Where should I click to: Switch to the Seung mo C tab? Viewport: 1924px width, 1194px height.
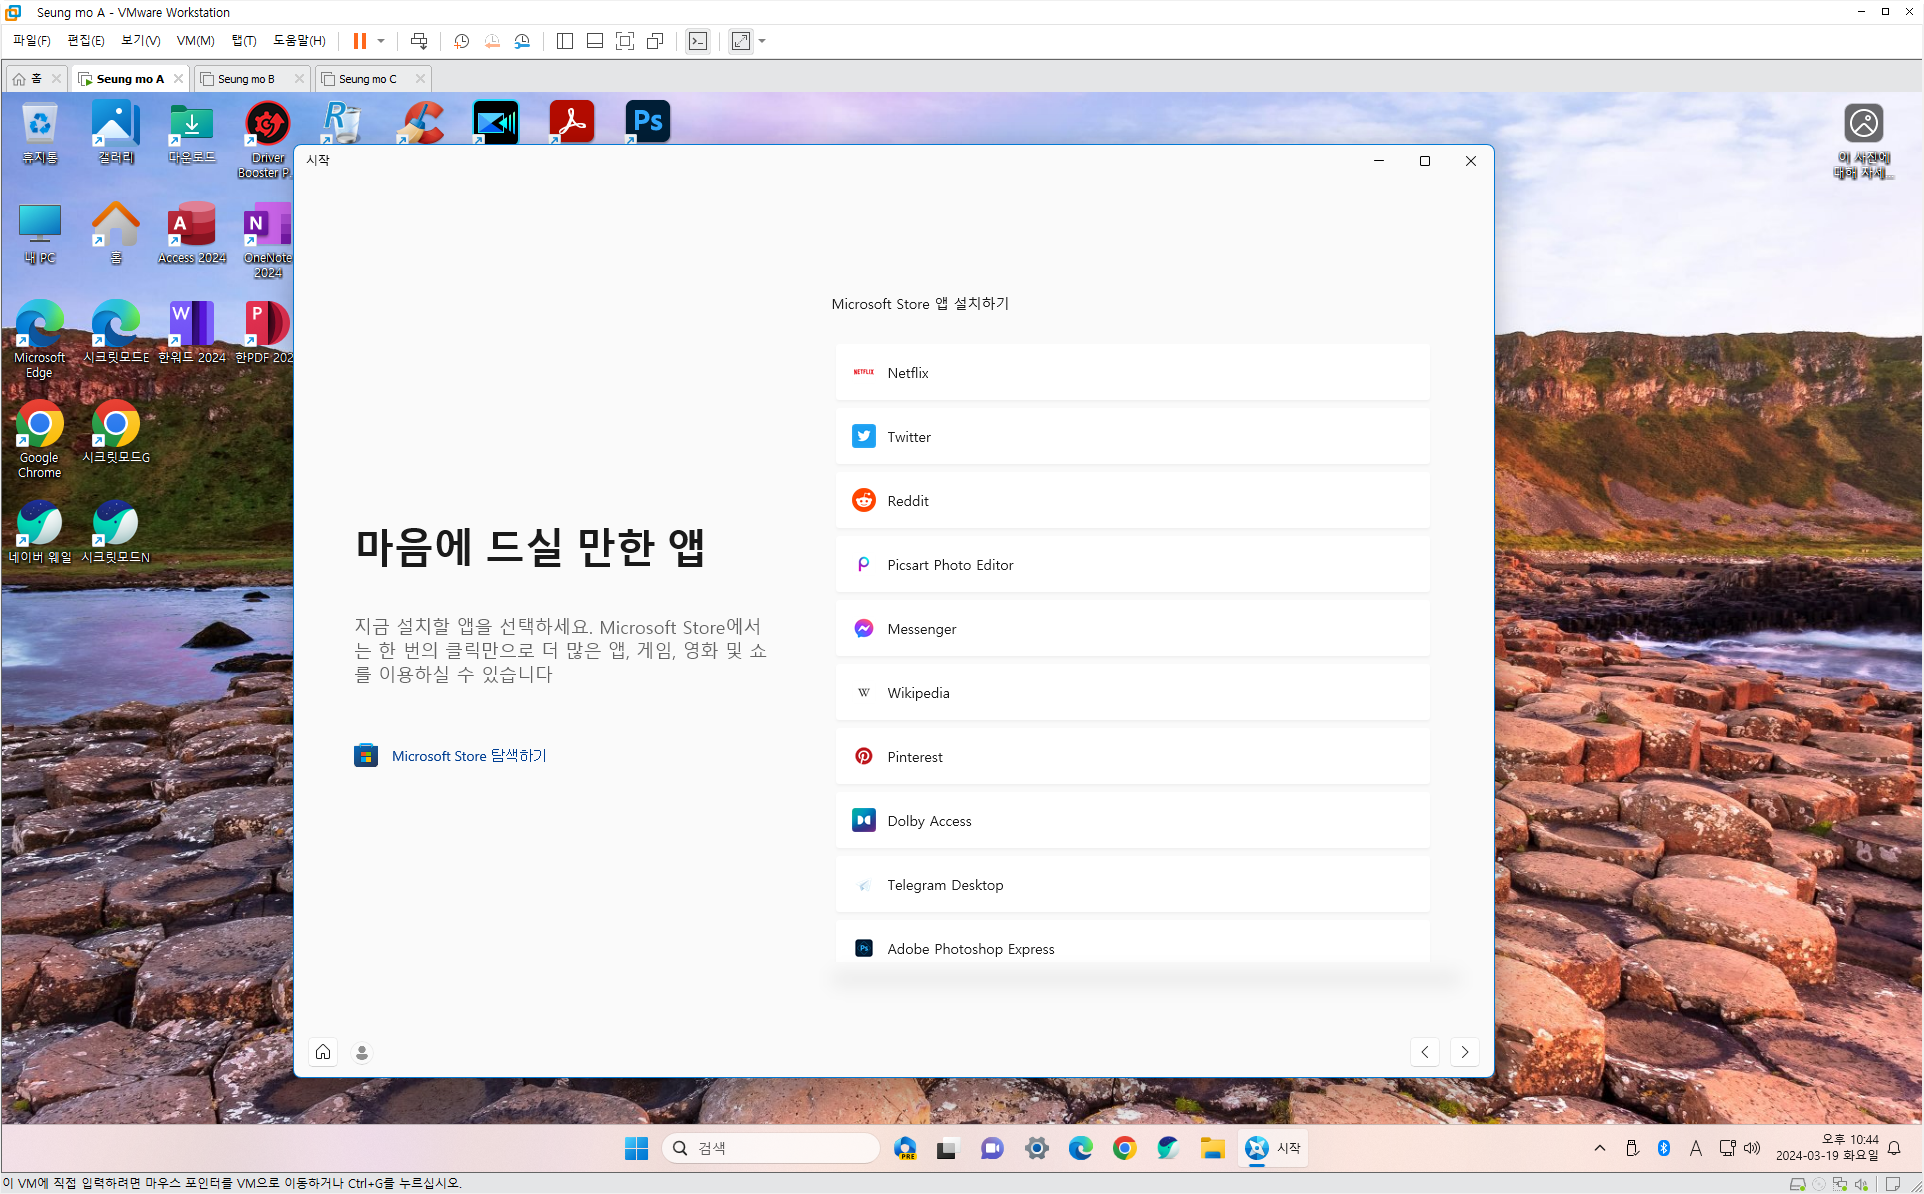(x=367, y=79)
